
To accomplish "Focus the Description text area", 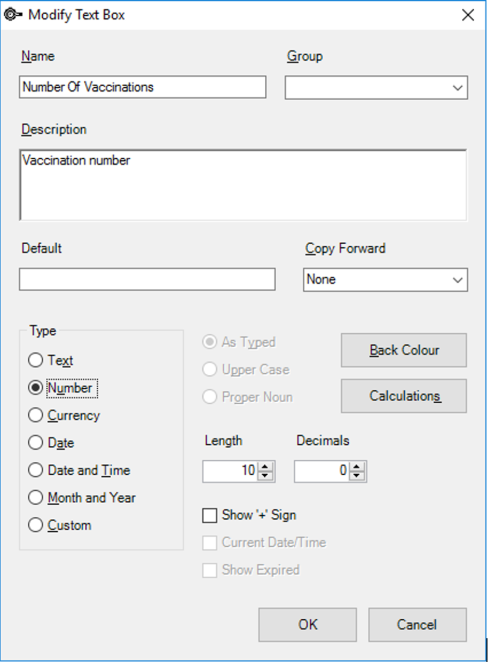I will click(x=243, y=185).
